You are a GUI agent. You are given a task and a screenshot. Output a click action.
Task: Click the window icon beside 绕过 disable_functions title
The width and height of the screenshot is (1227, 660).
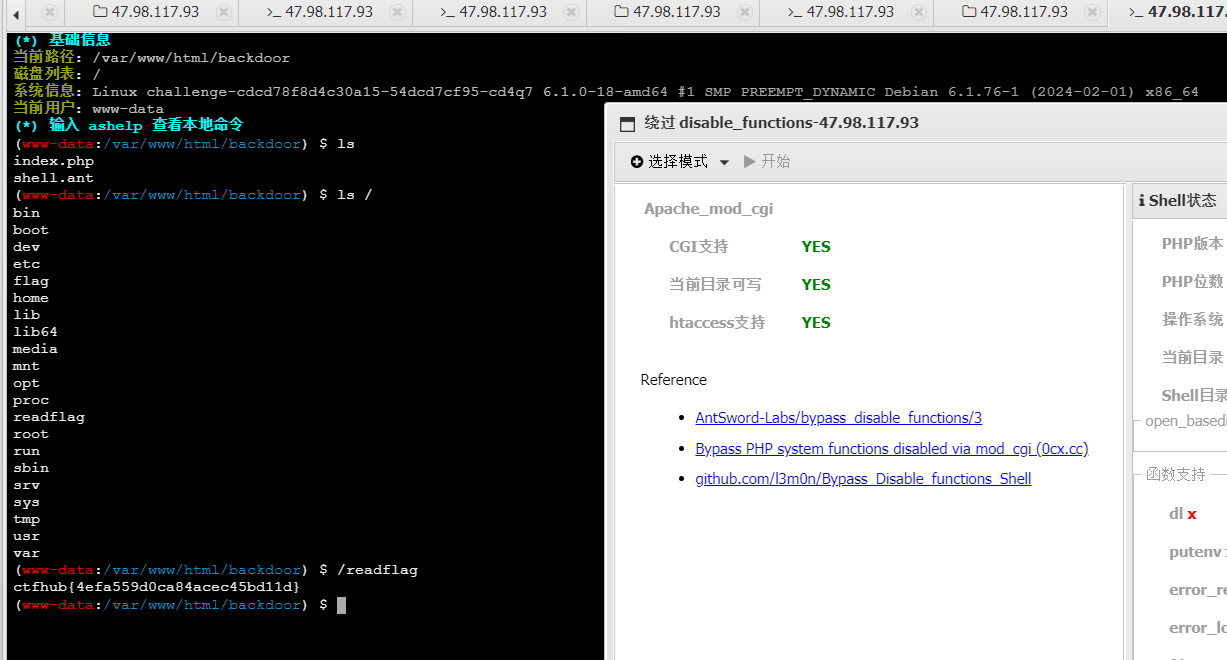[x=628, y=124]
